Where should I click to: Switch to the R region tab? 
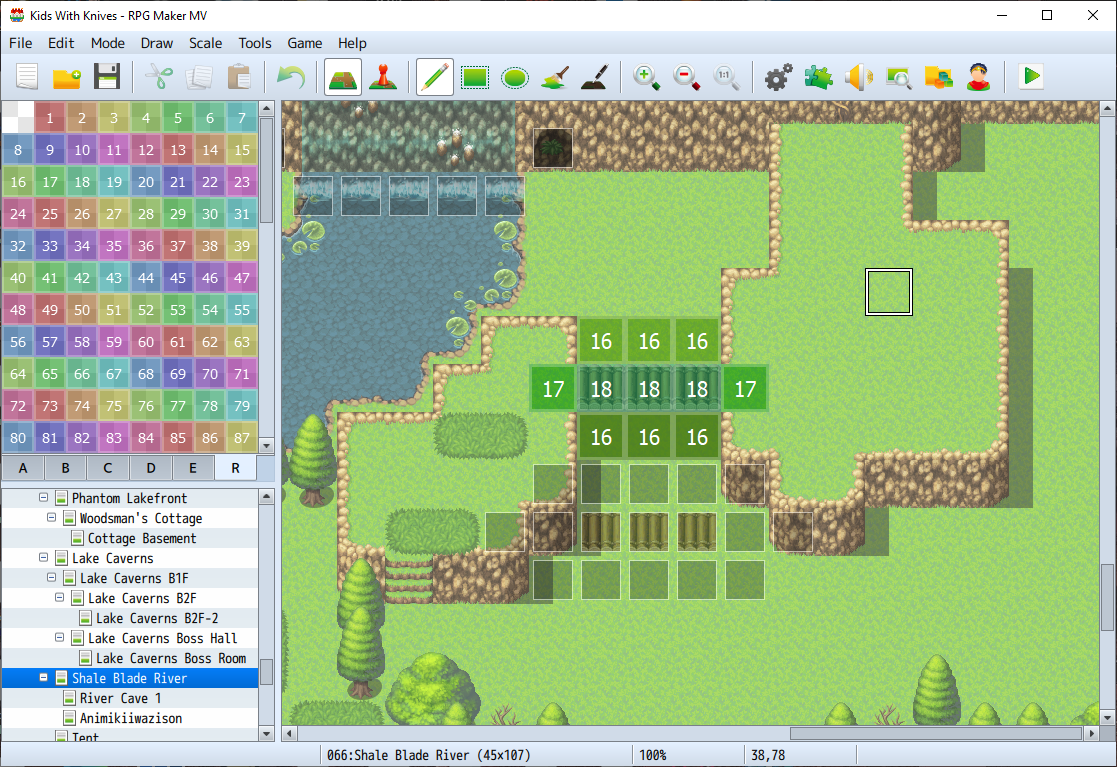(235, 468)
